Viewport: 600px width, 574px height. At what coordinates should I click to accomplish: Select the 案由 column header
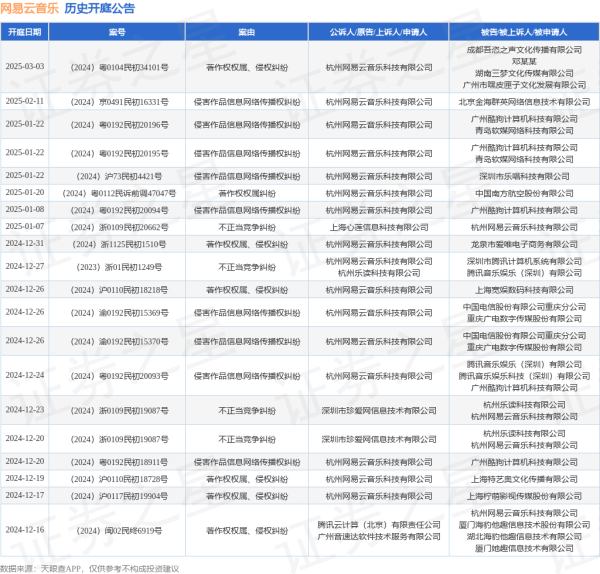(x=246, y=32)
